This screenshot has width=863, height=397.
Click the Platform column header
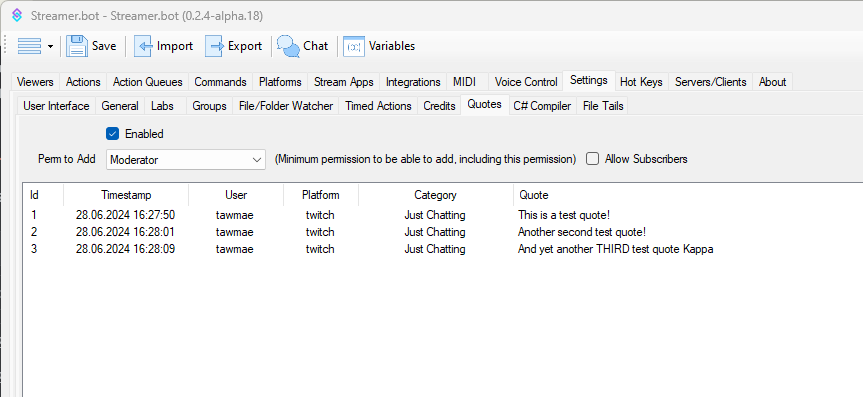[x=321, y=195]
